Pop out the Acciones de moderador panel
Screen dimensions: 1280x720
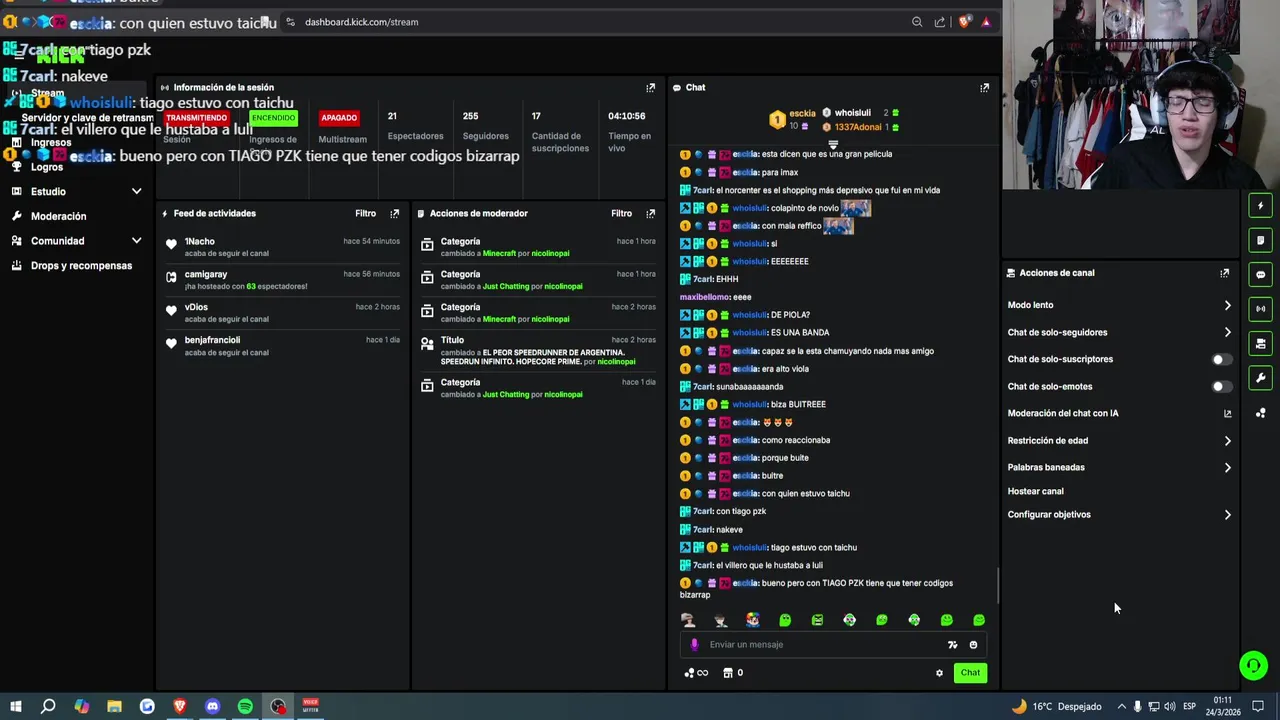click(650, 214)
